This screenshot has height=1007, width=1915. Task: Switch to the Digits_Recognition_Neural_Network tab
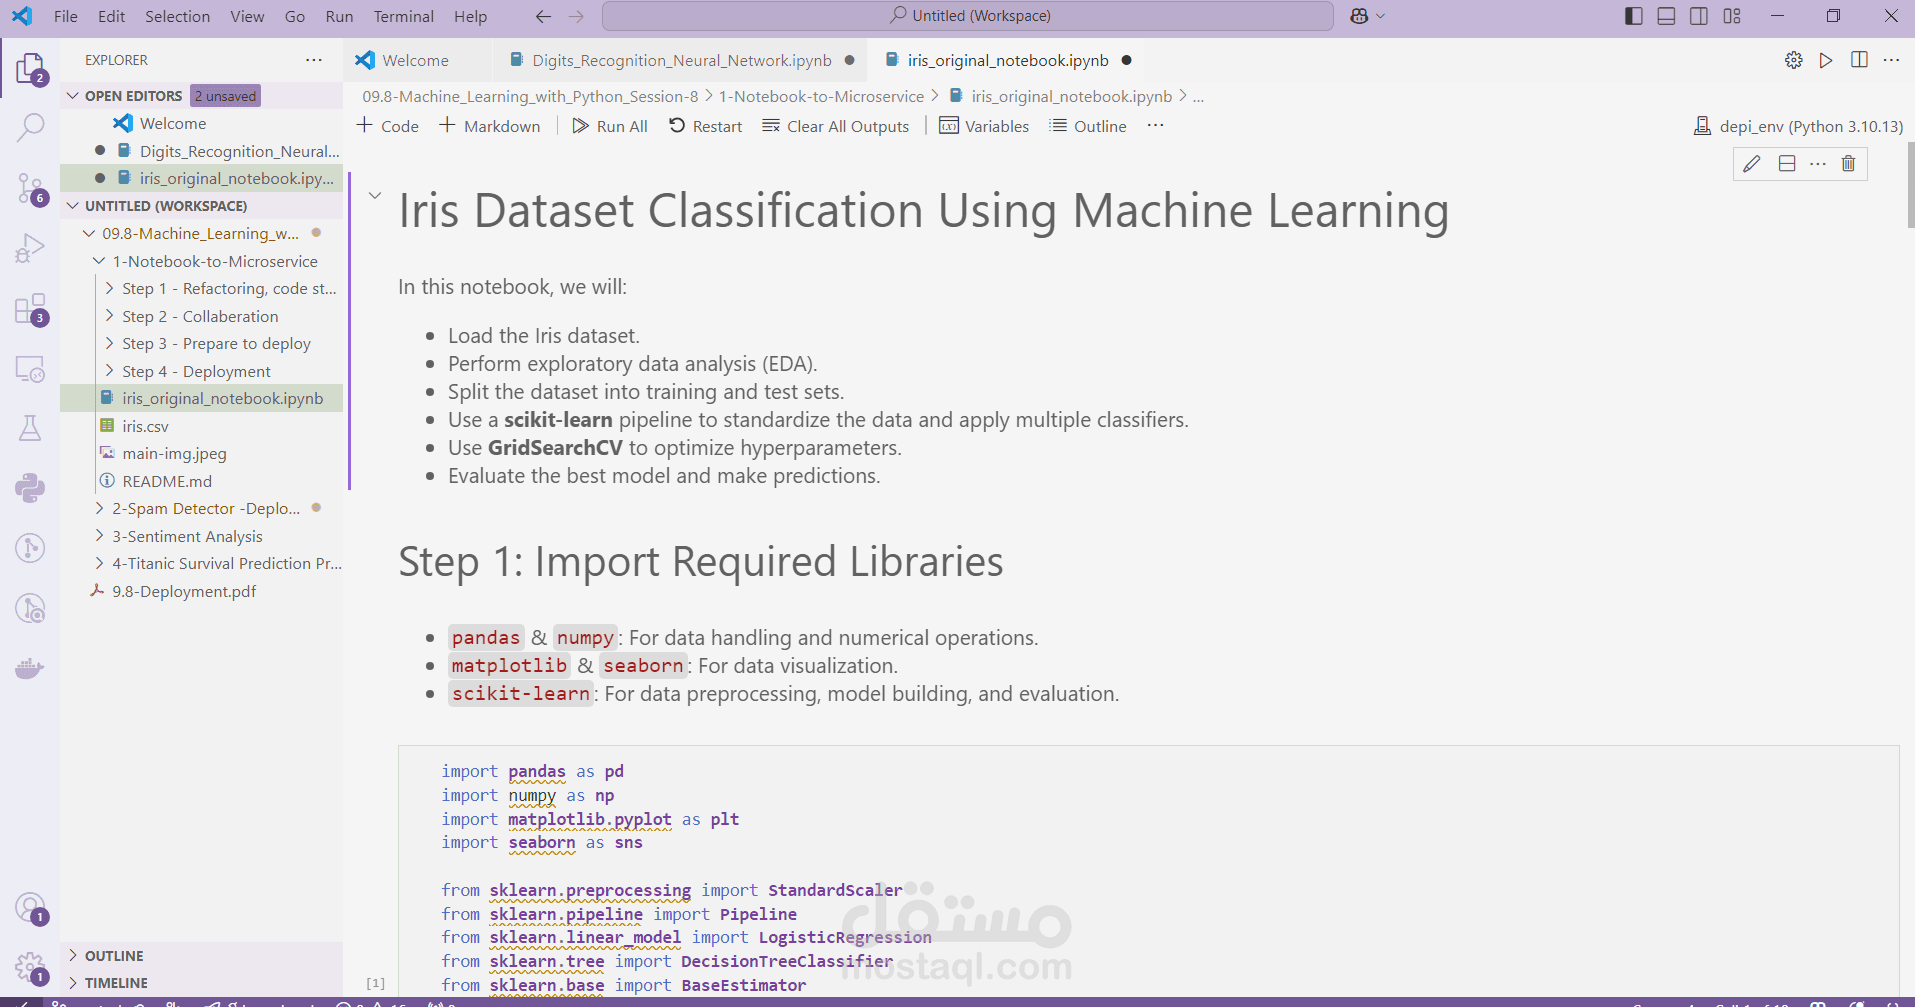pyautogui.click(x=680, y=60)
